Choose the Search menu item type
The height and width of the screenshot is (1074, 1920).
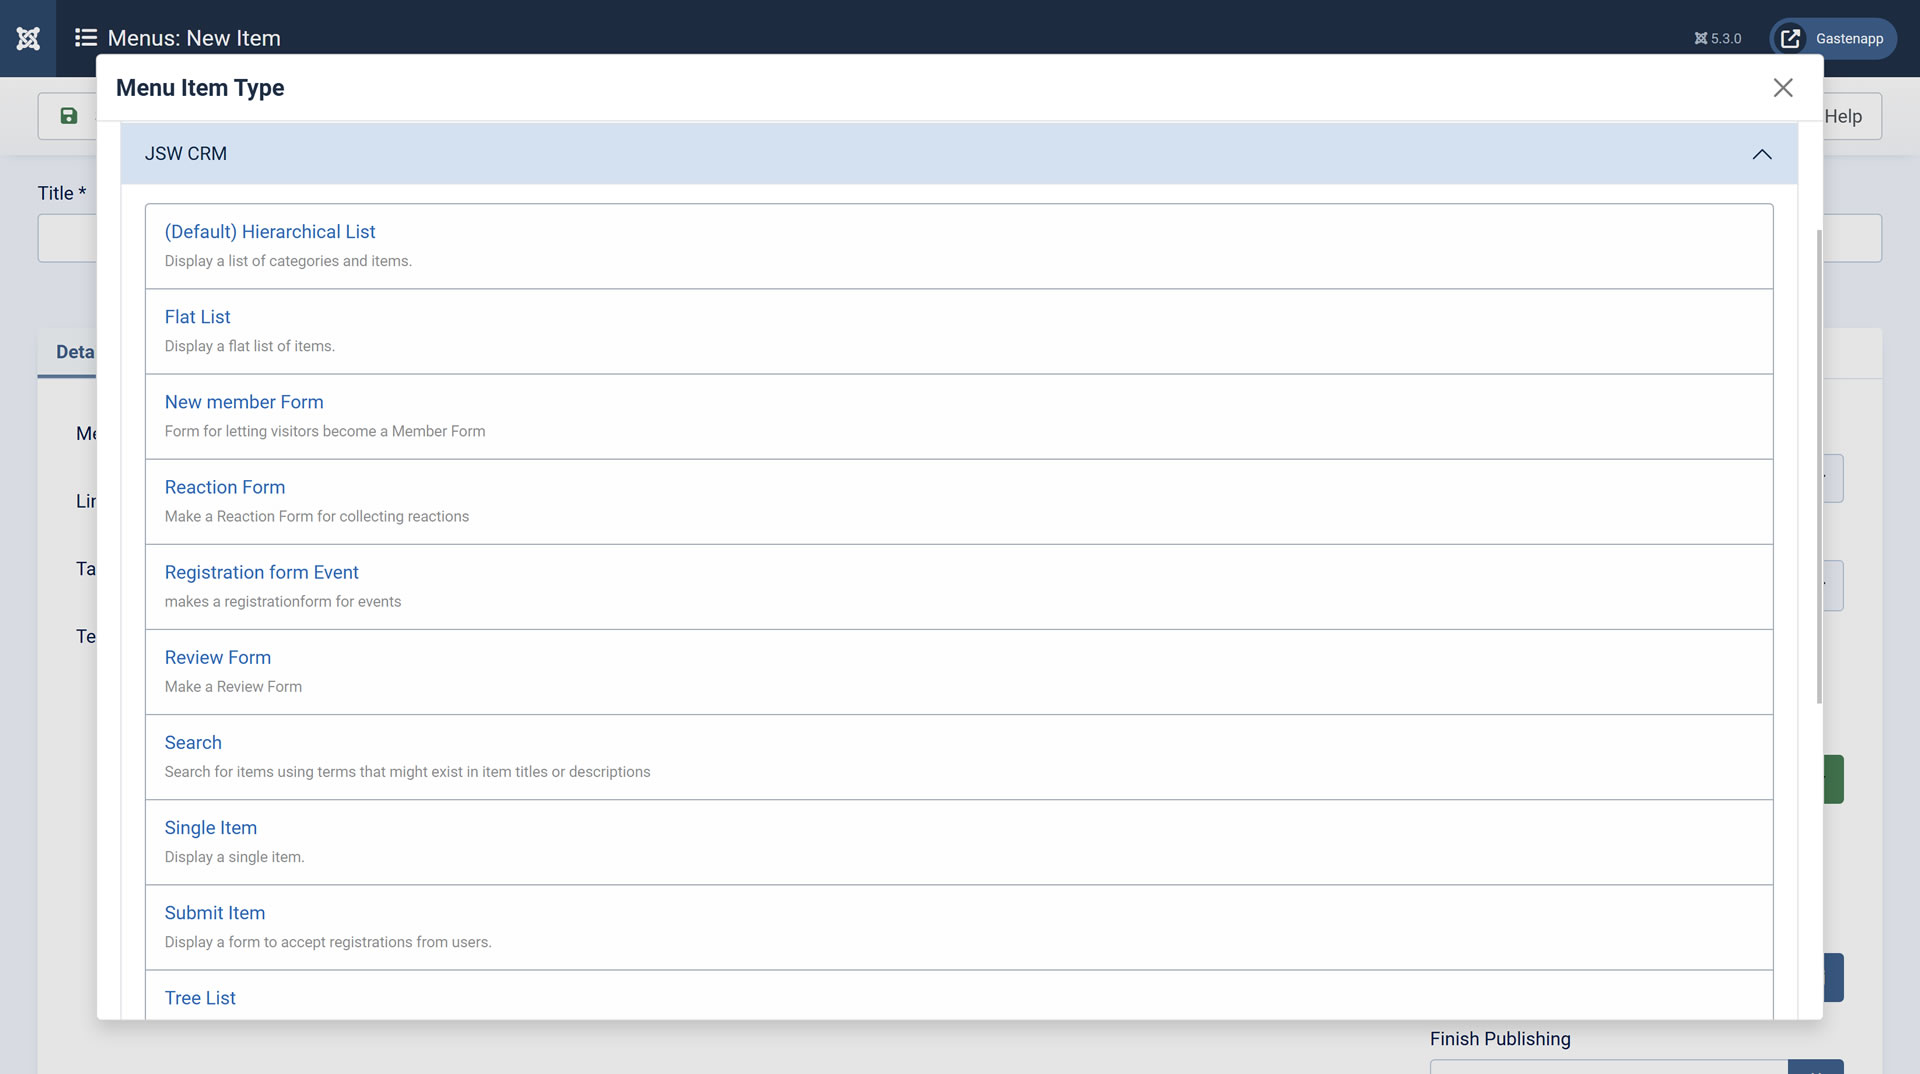pyautogui.click(x=193, y=742)
